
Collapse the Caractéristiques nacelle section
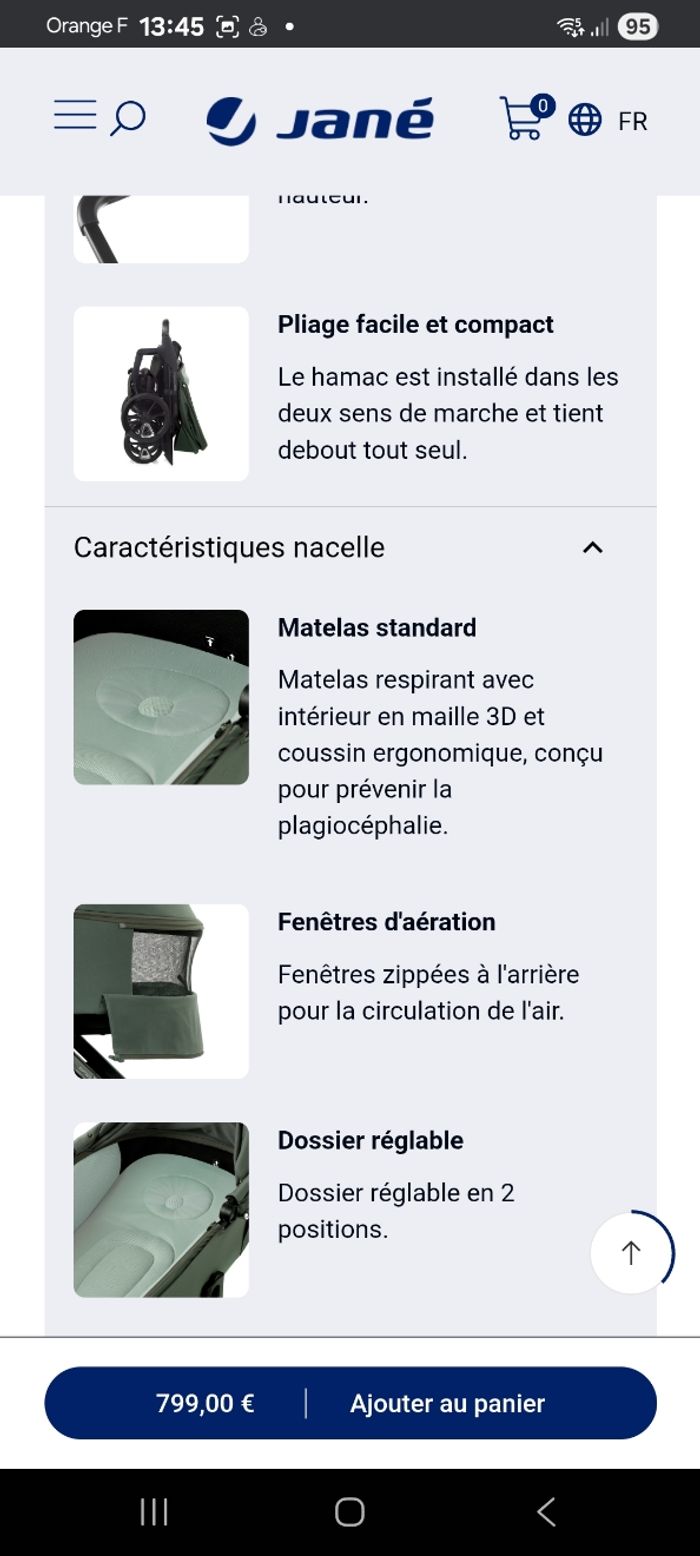click(x=593, y=547)
